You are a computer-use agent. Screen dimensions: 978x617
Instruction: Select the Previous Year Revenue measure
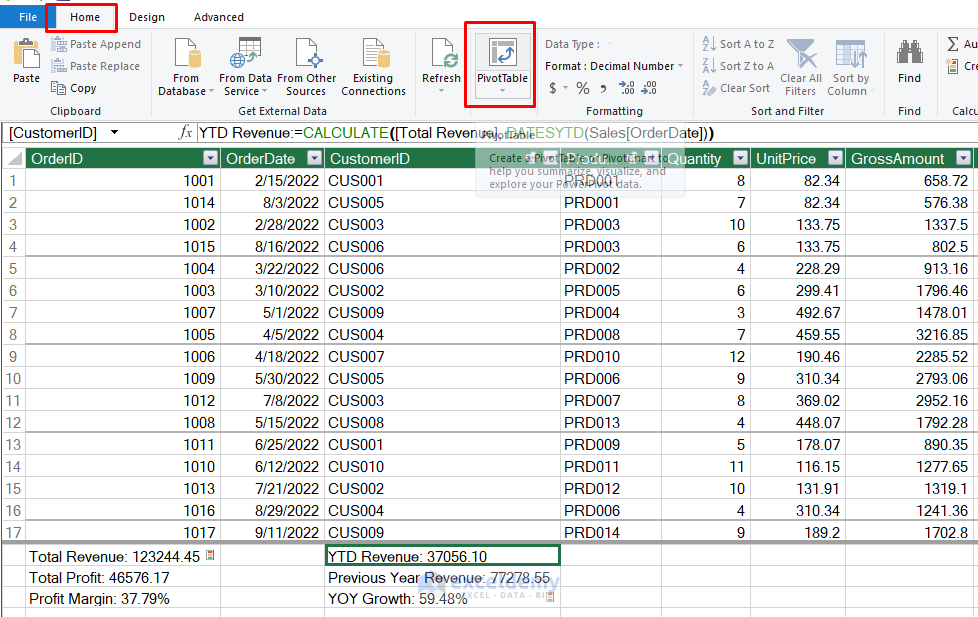click(x=443, y=578)
